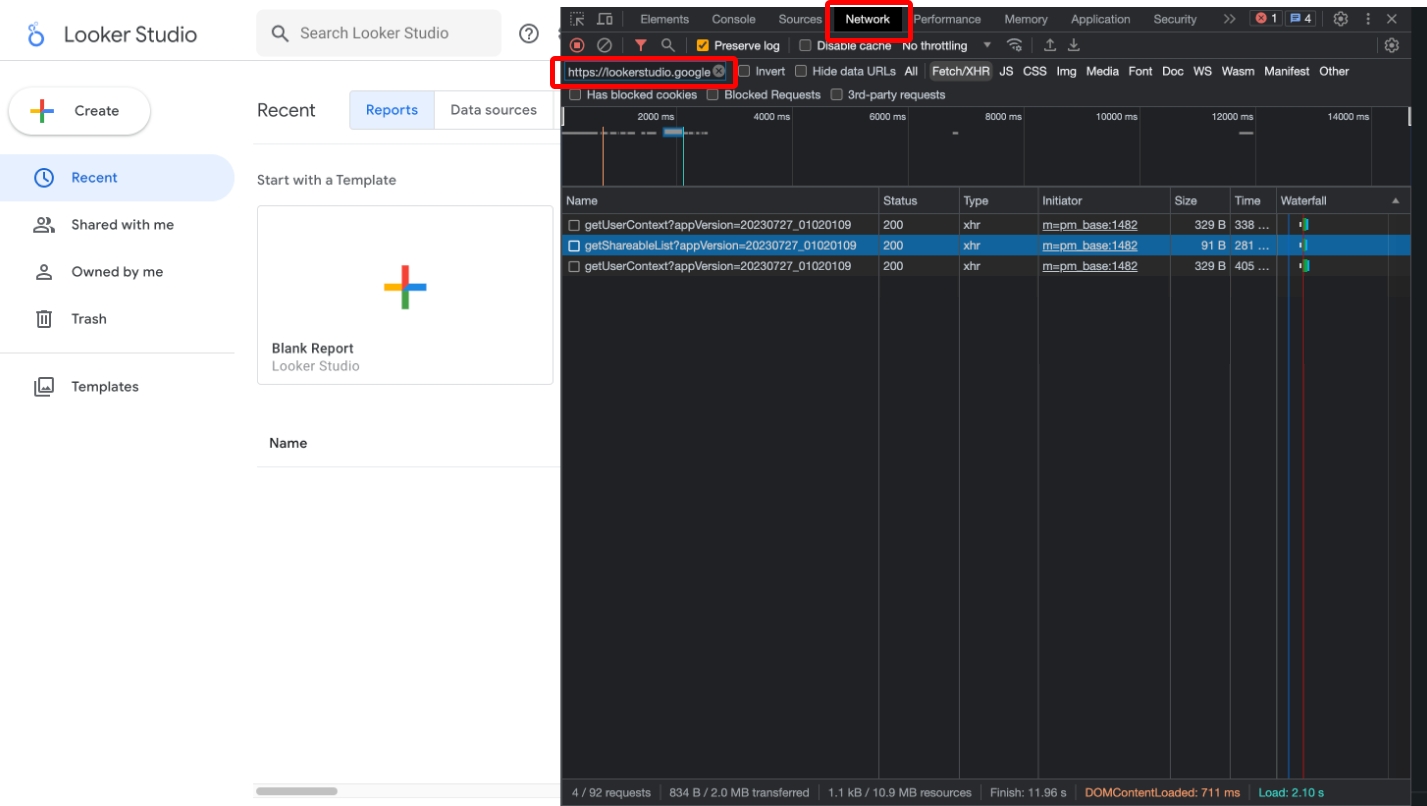Open the Performance tab
This screenshot has width=1427, height=806.
(x=947, y=19)
